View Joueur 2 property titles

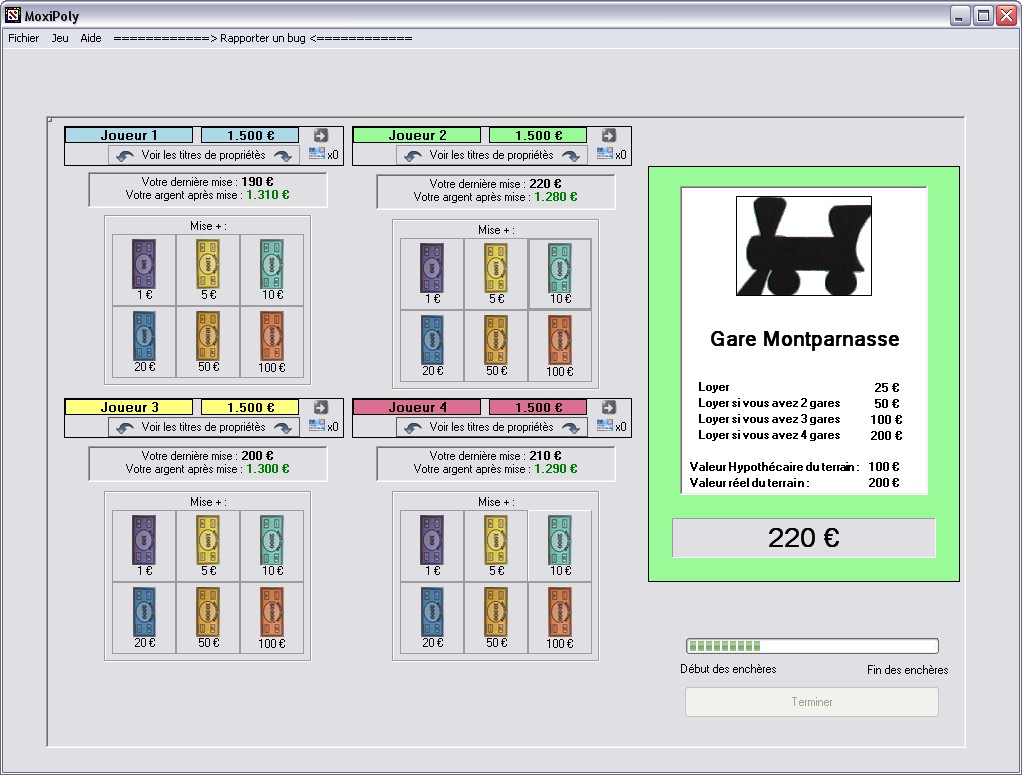(491, 155)
